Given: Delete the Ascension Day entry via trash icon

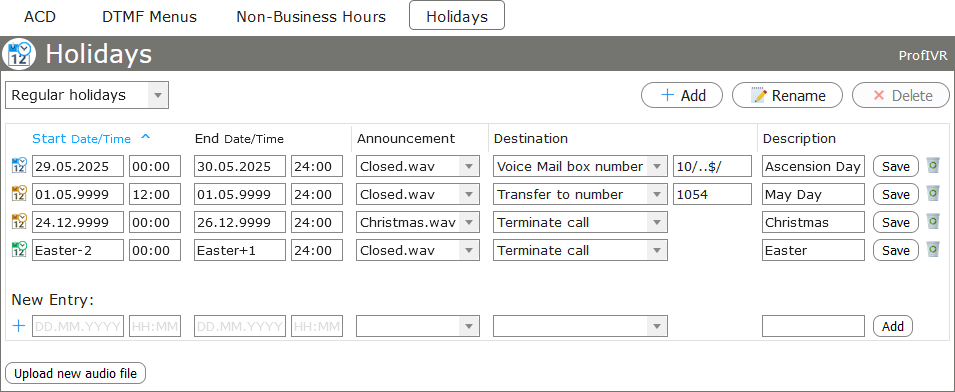Looking at the screenshot, I should tap(933, 166).
